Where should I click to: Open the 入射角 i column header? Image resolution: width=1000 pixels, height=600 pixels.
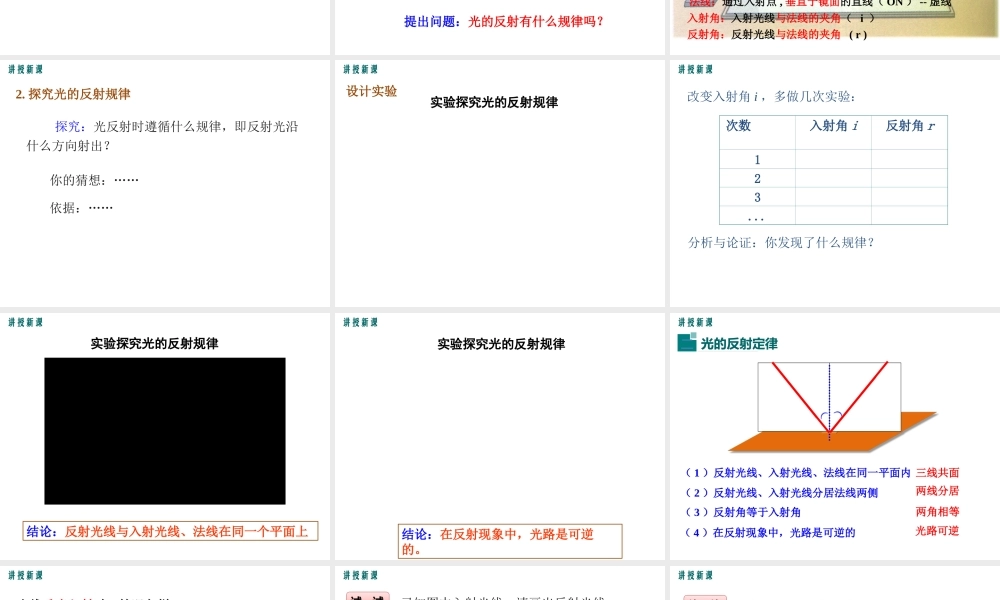(x=833, y=126)
